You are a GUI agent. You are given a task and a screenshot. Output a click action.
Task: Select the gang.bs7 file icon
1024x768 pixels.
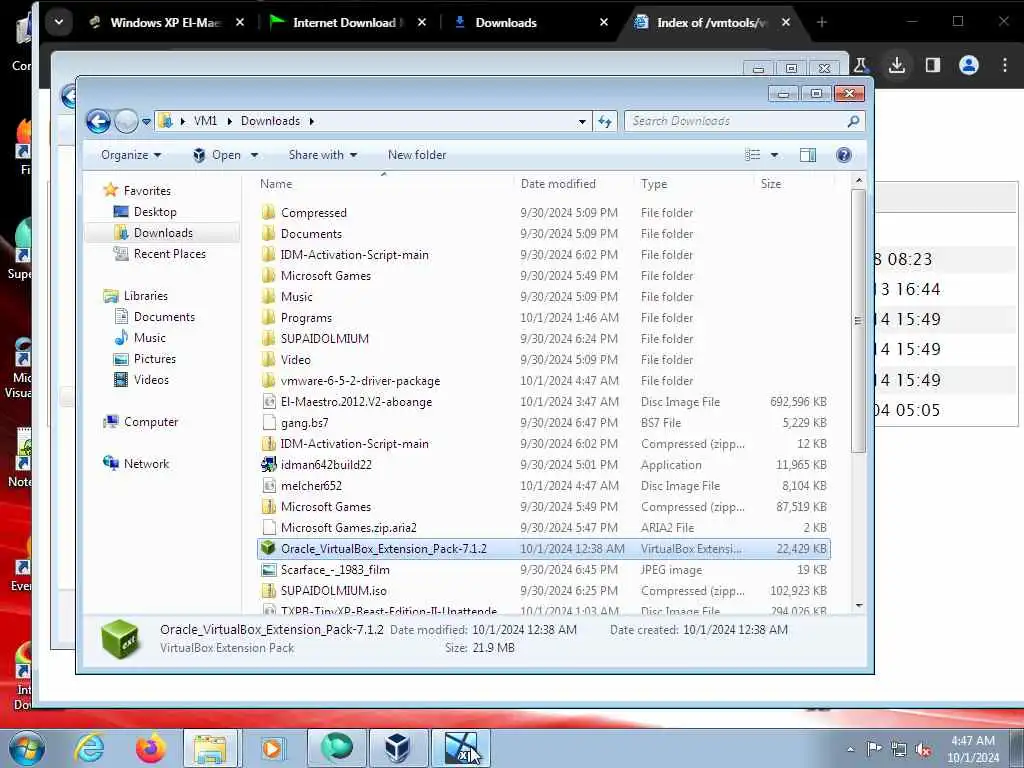pos(268,423)
